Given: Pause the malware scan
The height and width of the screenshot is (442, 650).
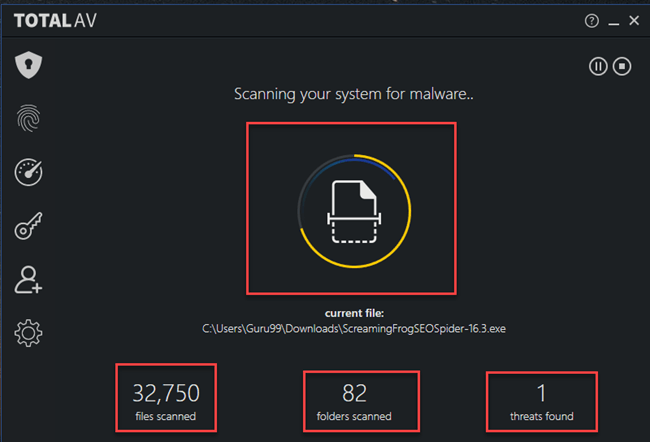Looking at the screenshot, I should pos(598,66).
